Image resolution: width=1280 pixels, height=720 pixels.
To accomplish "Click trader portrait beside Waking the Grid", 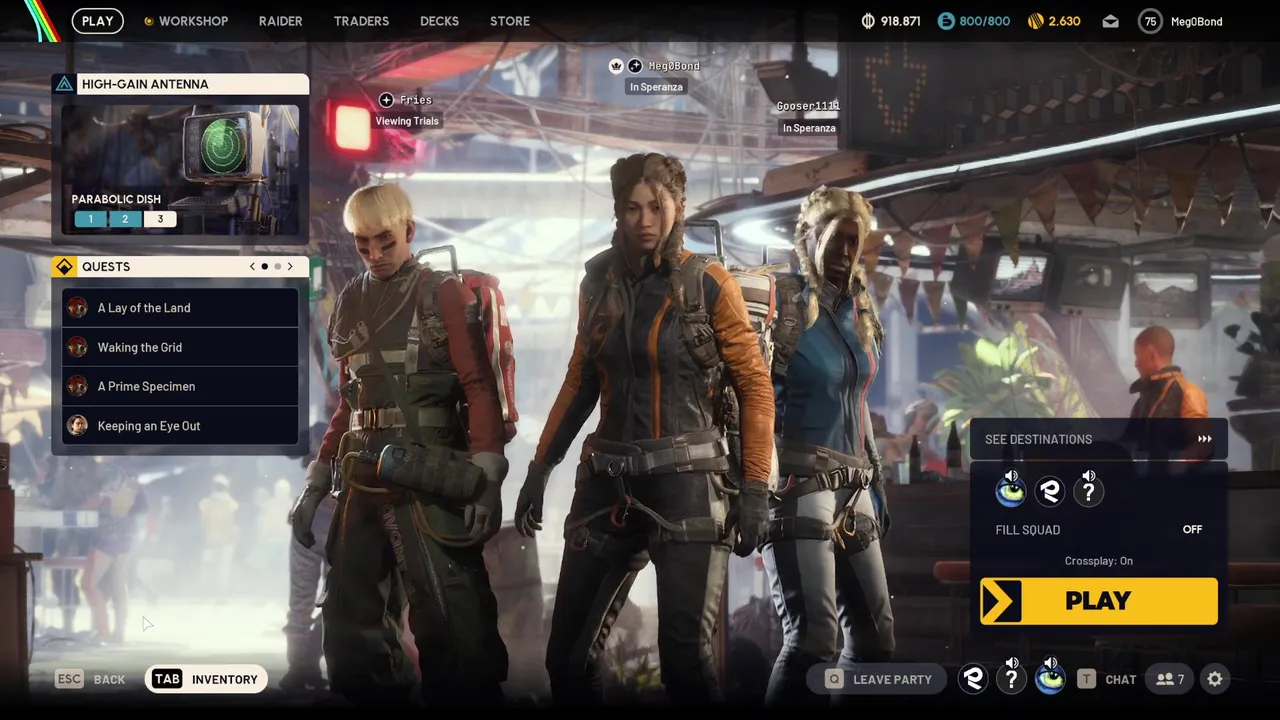I will [x=77, y=347].
